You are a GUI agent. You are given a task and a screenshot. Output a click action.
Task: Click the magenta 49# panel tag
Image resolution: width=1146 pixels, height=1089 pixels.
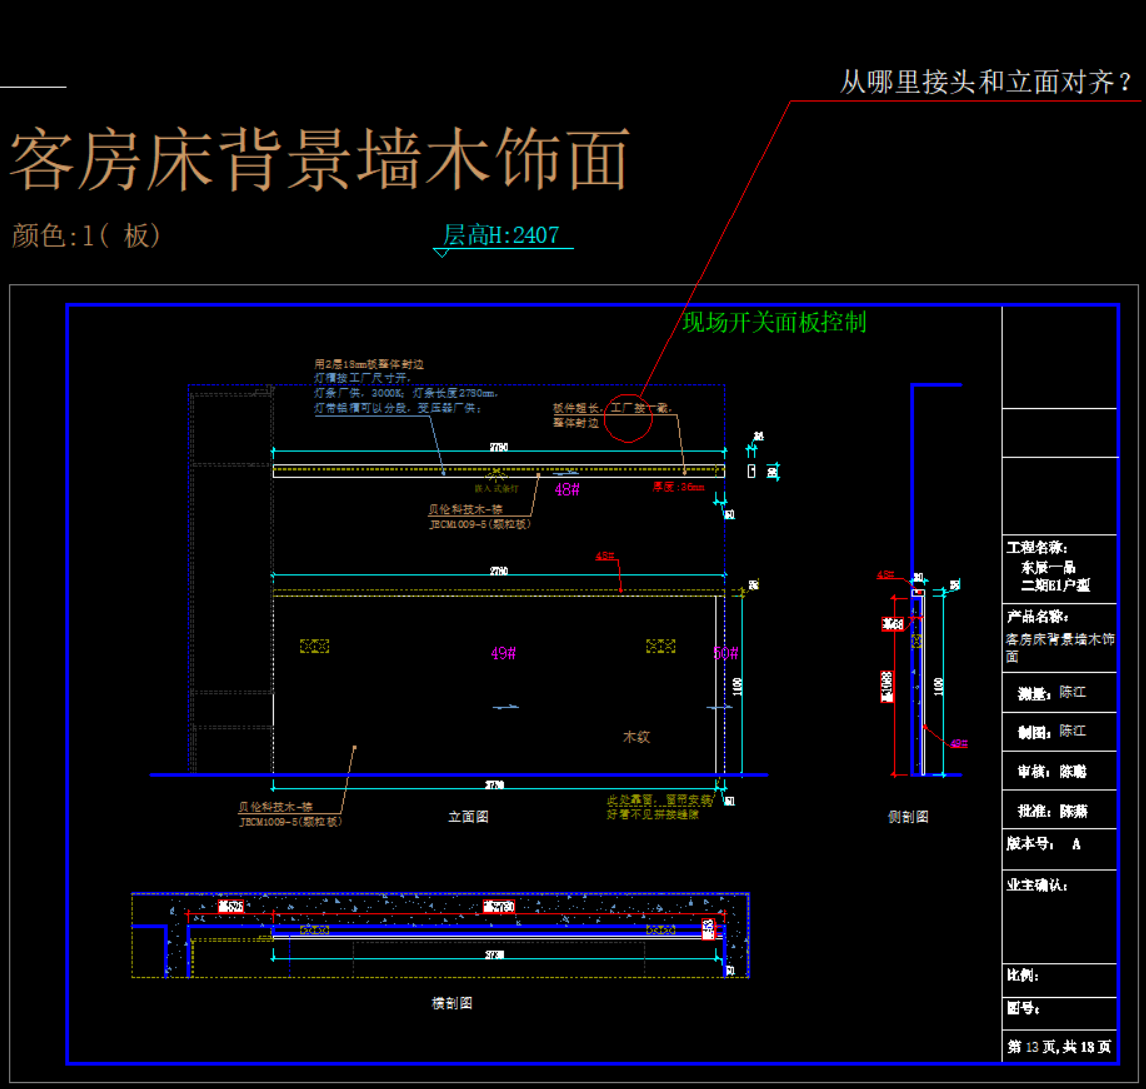pyautogui.click(x=503, y=653)
